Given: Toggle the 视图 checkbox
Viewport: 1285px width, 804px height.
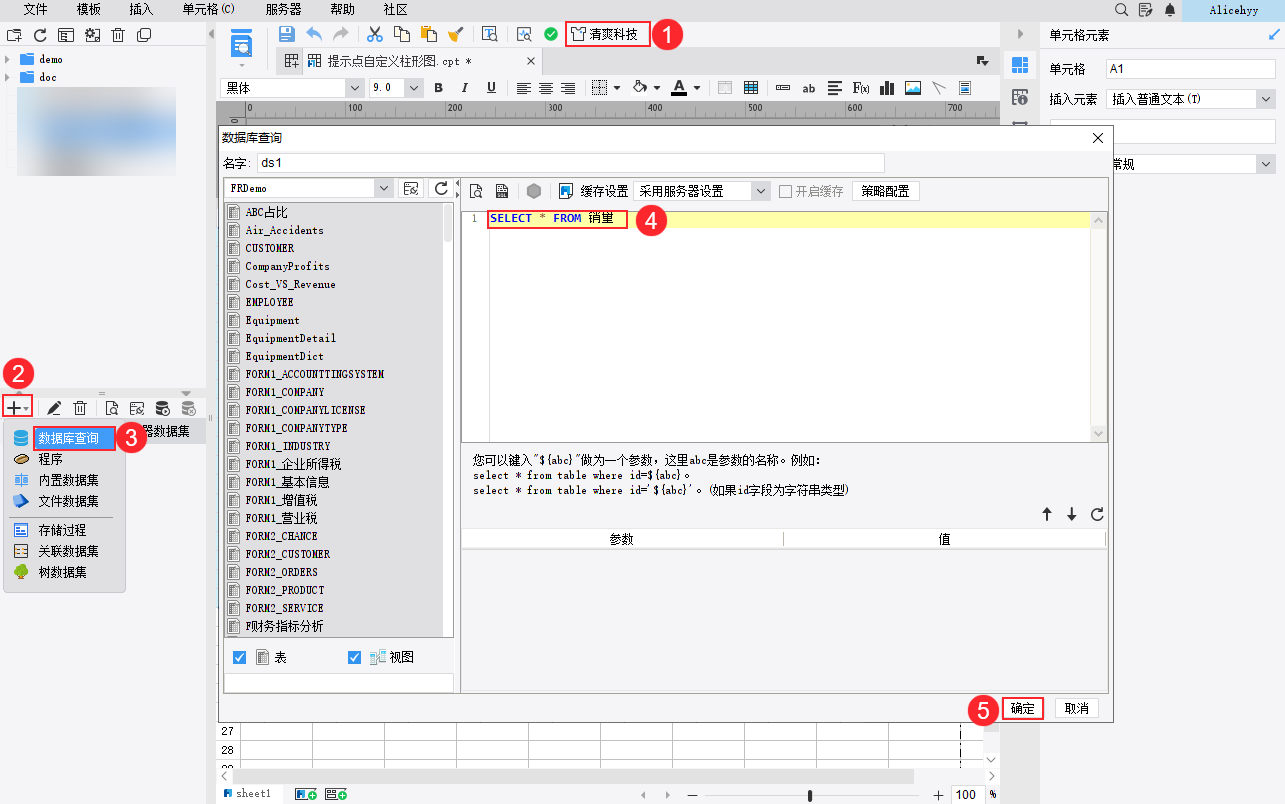Looking at the screenshot, I should (355, 657).
